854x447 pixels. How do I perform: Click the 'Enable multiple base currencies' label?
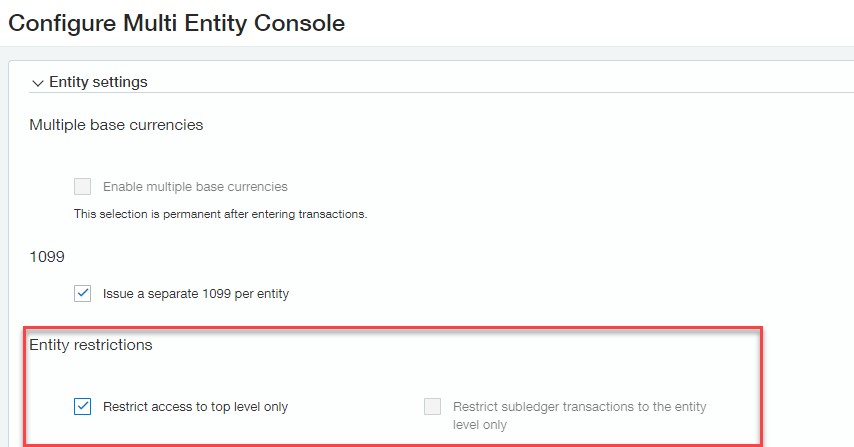click(195, 187)
